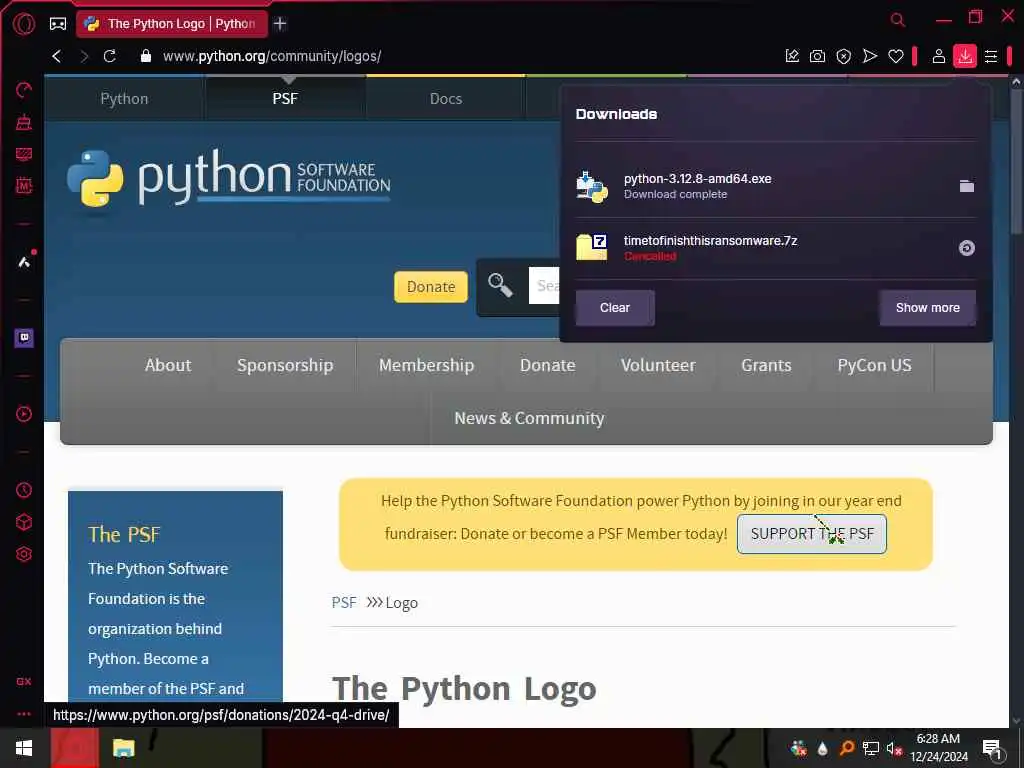
Task: Open the GX button near sidebar bottom
Action: click(x=24, y=681)
